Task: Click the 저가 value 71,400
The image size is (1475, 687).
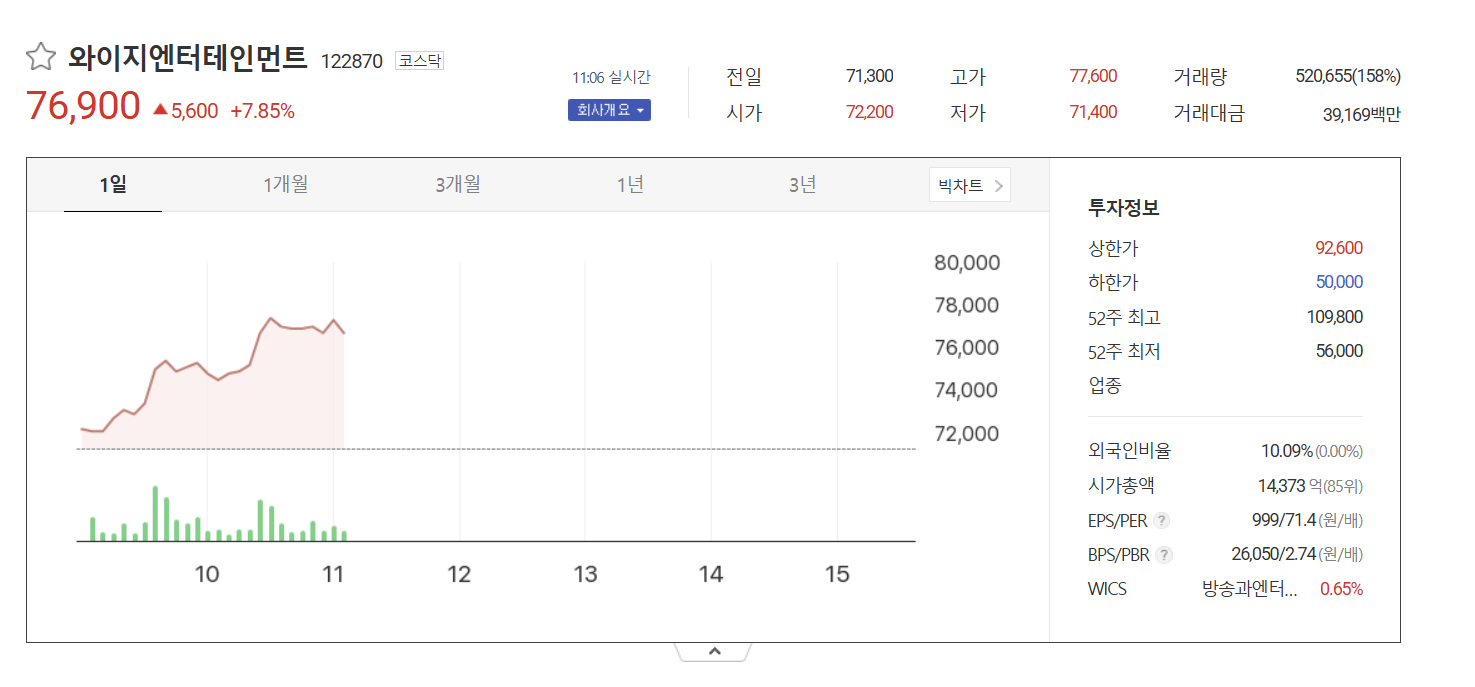Action: 1093,112
